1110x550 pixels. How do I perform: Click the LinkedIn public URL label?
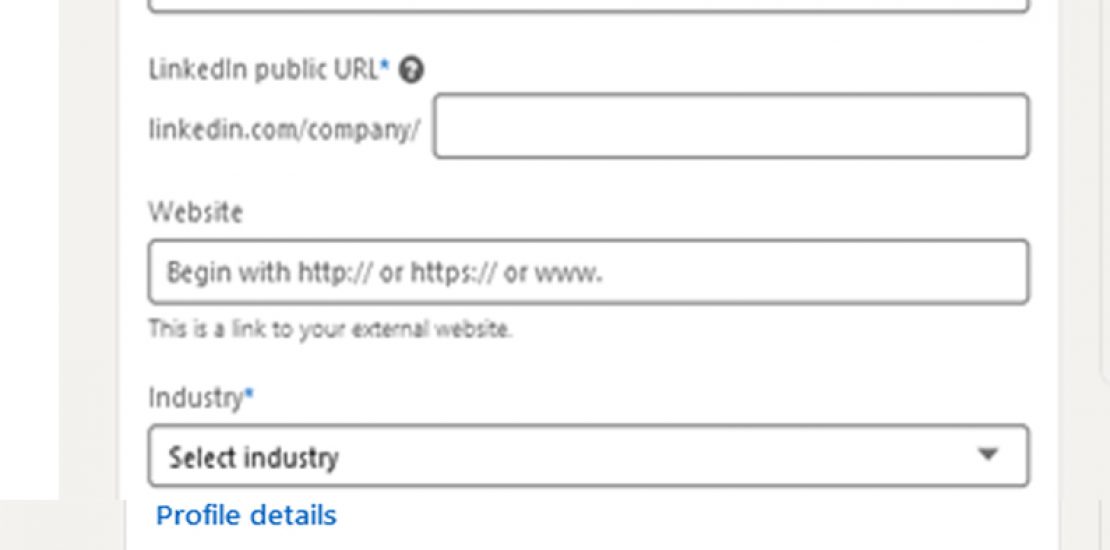click(x=264, y=70)
